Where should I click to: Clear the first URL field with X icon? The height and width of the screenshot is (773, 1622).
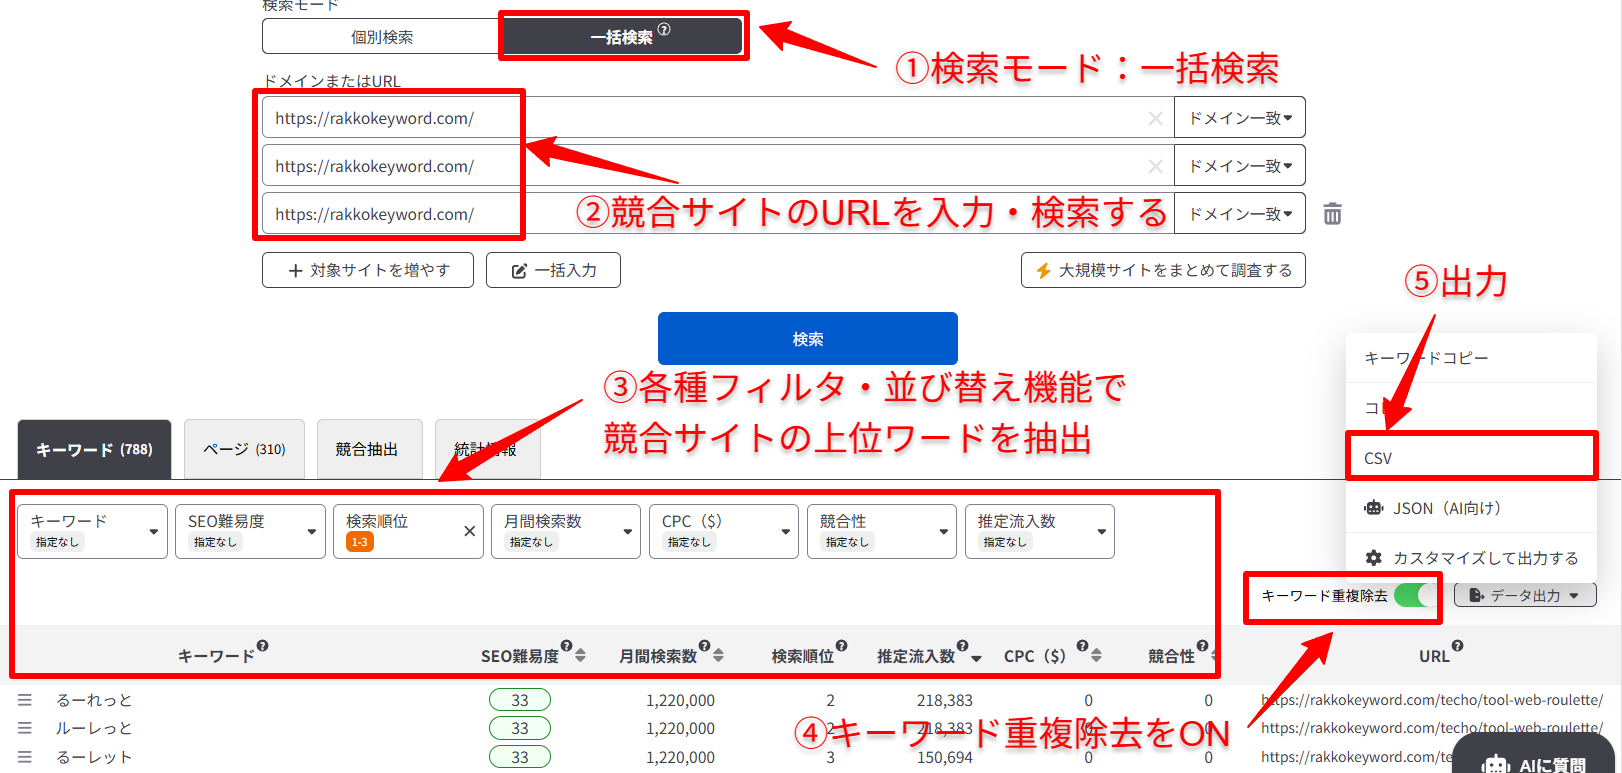point(1155,118)
